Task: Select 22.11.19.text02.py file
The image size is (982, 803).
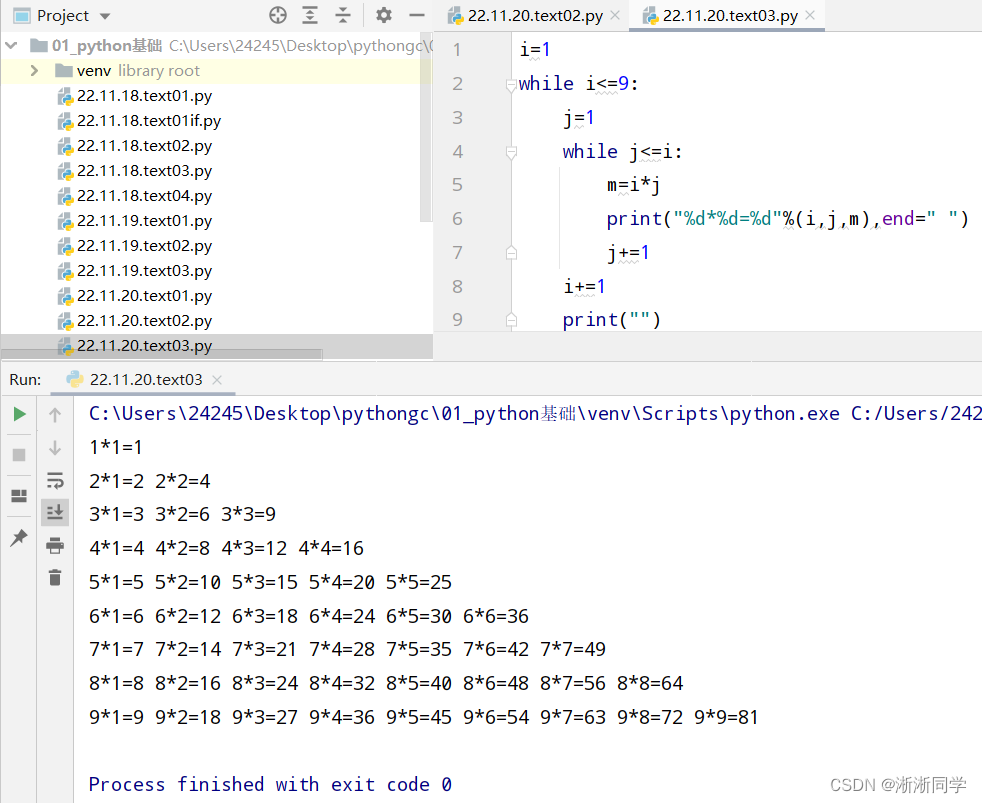Action: (144, 246)
